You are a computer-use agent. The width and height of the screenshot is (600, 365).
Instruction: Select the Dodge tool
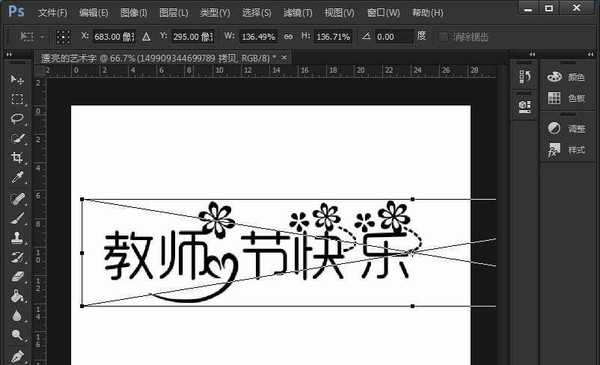pos(17,335)
